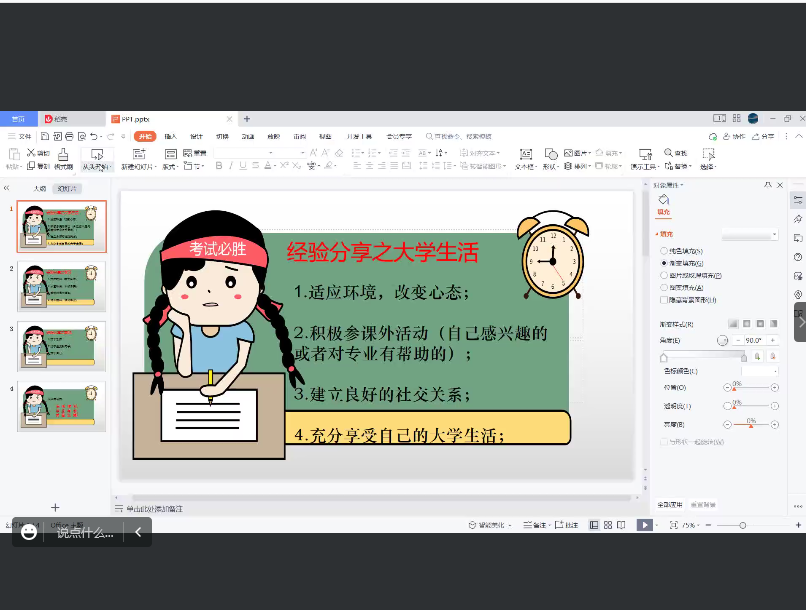Click slideshow play button in status bar
This screenshot has width=806, height=610.
(x=644, y=525)
